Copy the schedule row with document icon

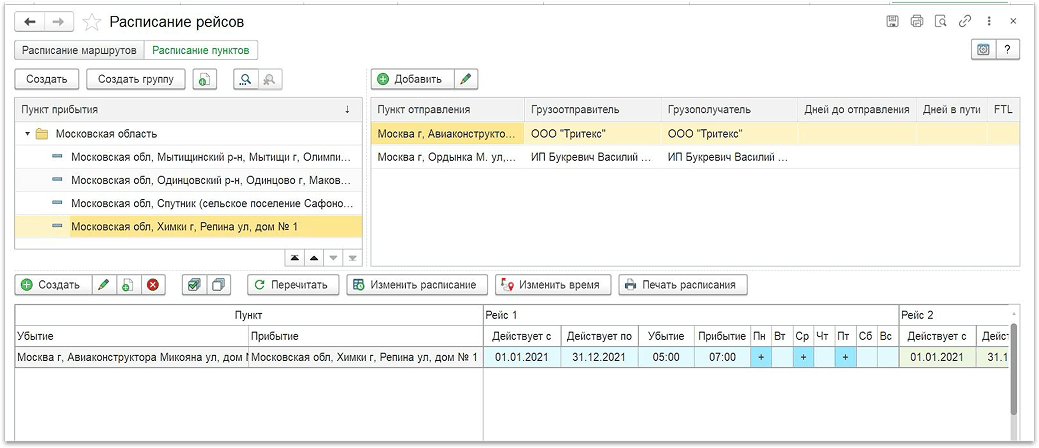tap(128, 285)
